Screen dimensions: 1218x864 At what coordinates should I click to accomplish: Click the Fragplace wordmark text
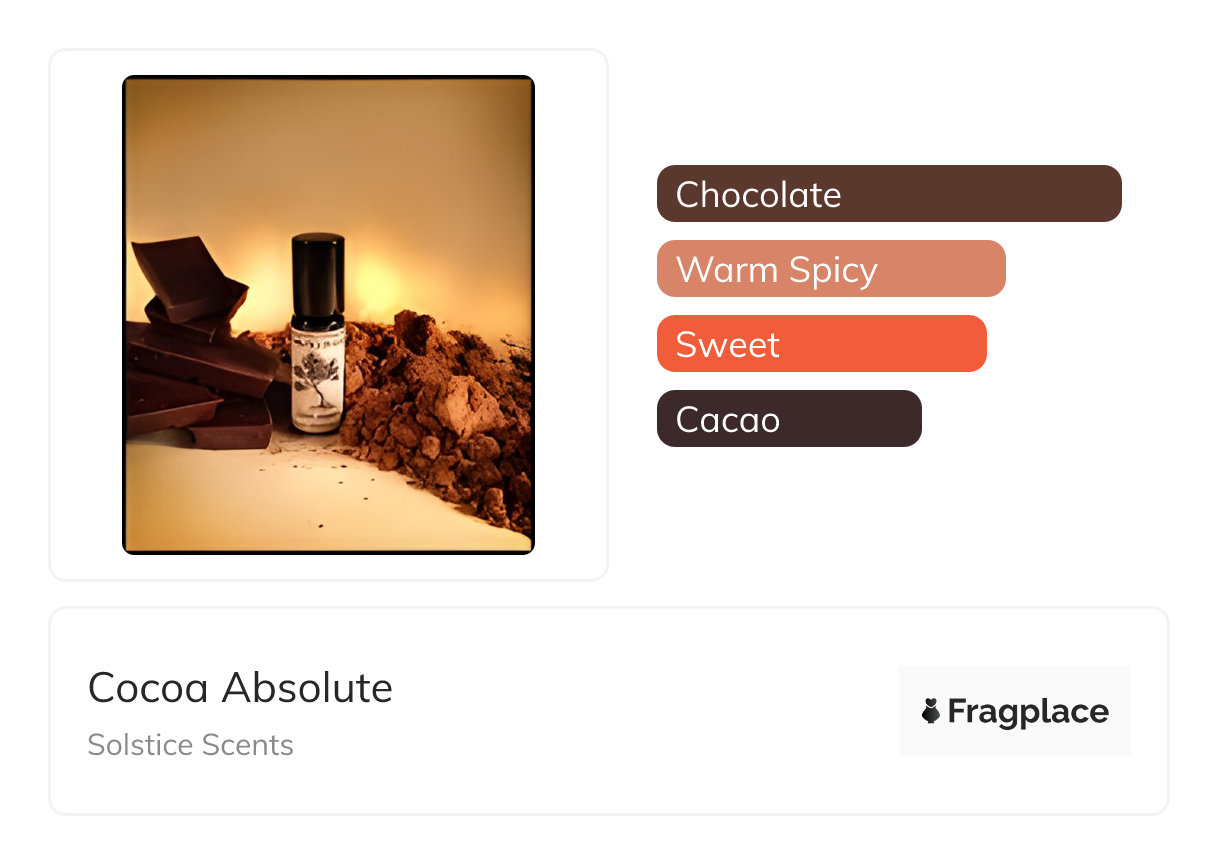click(x=1027, y=711)
